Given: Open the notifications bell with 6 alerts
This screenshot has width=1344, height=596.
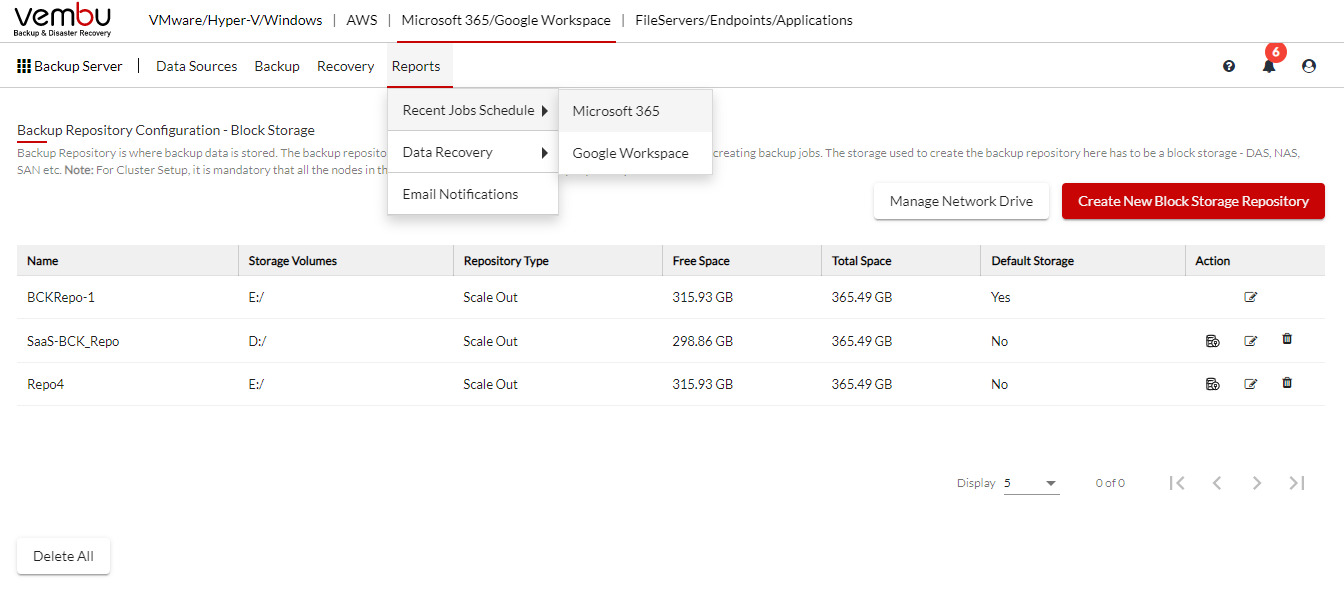Looking at the screenshot, I should click(1269, 66).
